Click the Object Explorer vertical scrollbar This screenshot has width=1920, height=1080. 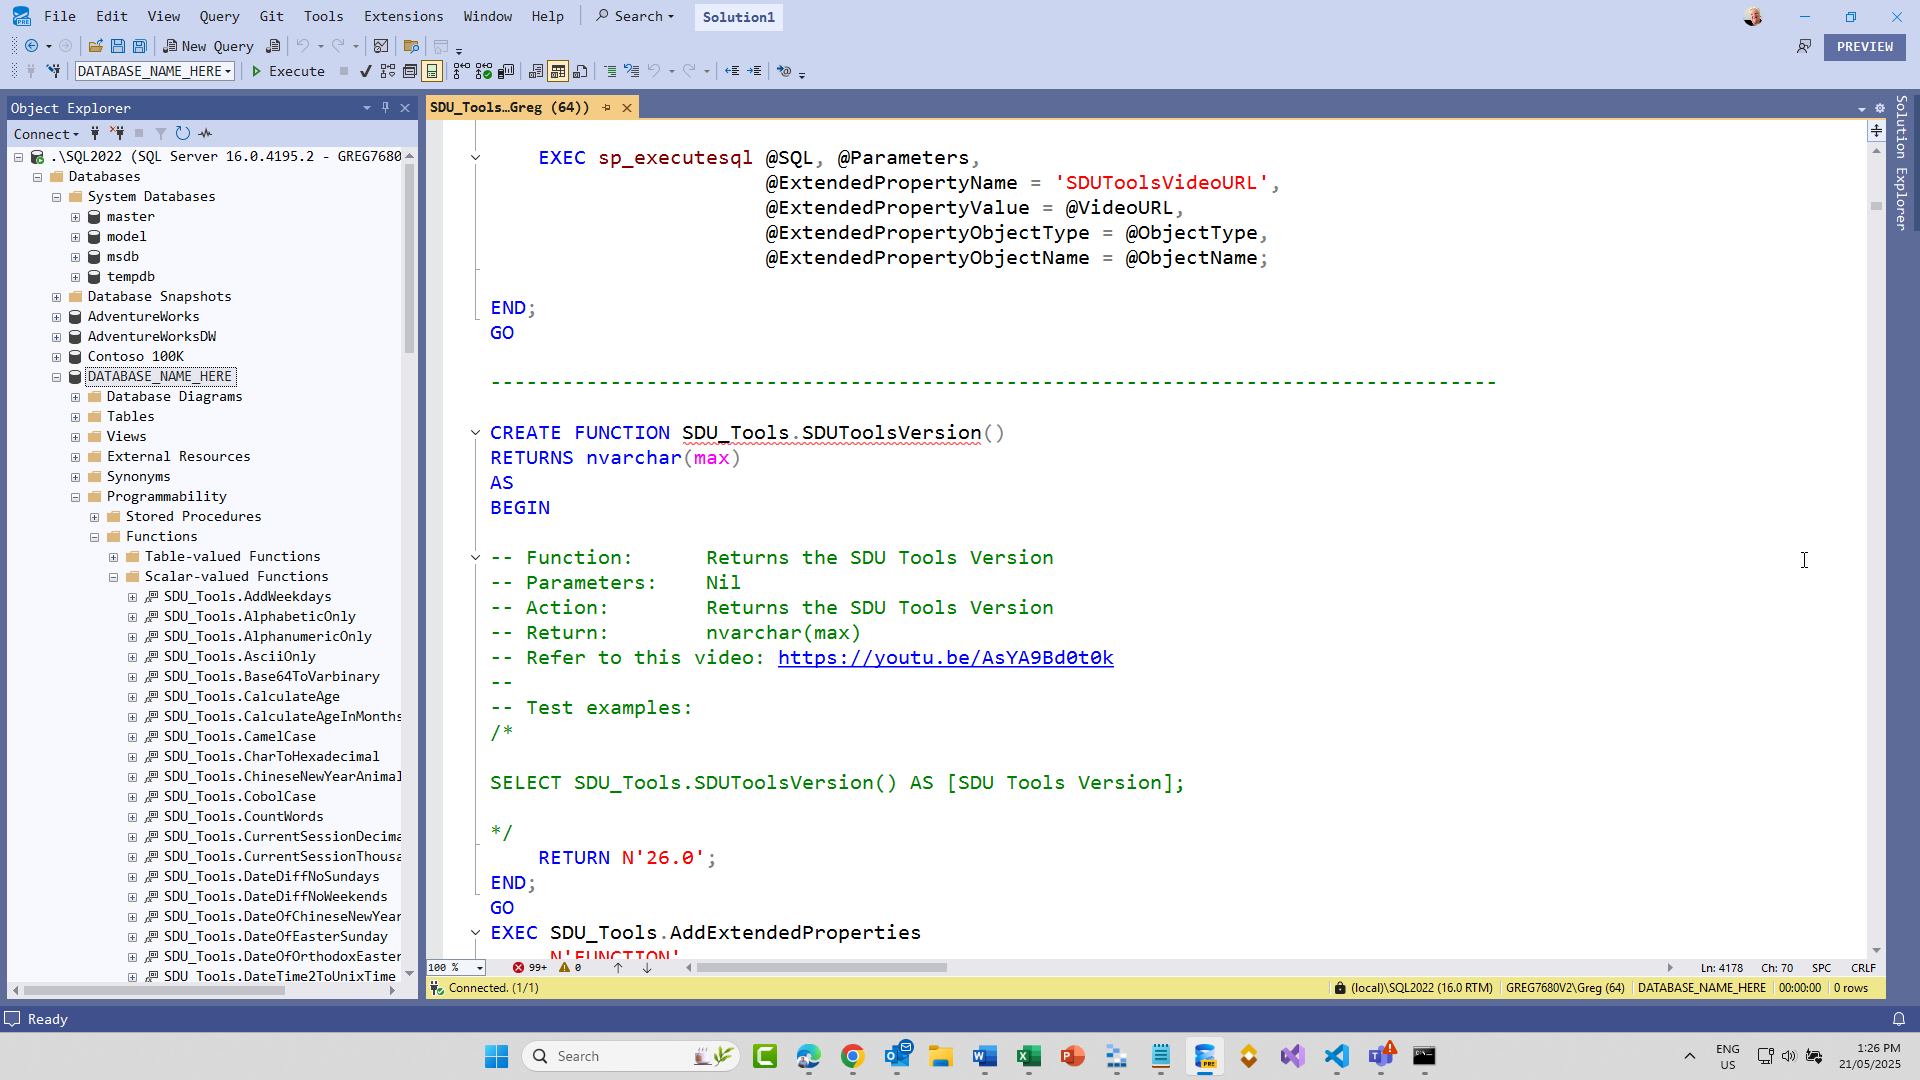[x=409, y=258]
